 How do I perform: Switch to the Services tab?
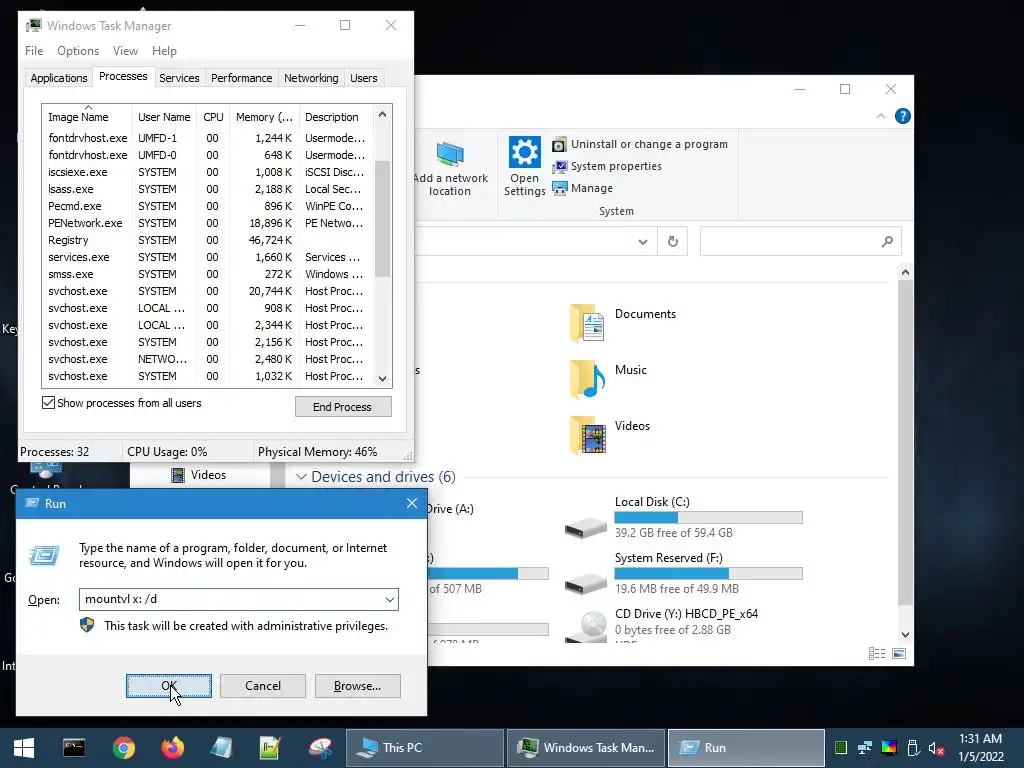point(179,78)
